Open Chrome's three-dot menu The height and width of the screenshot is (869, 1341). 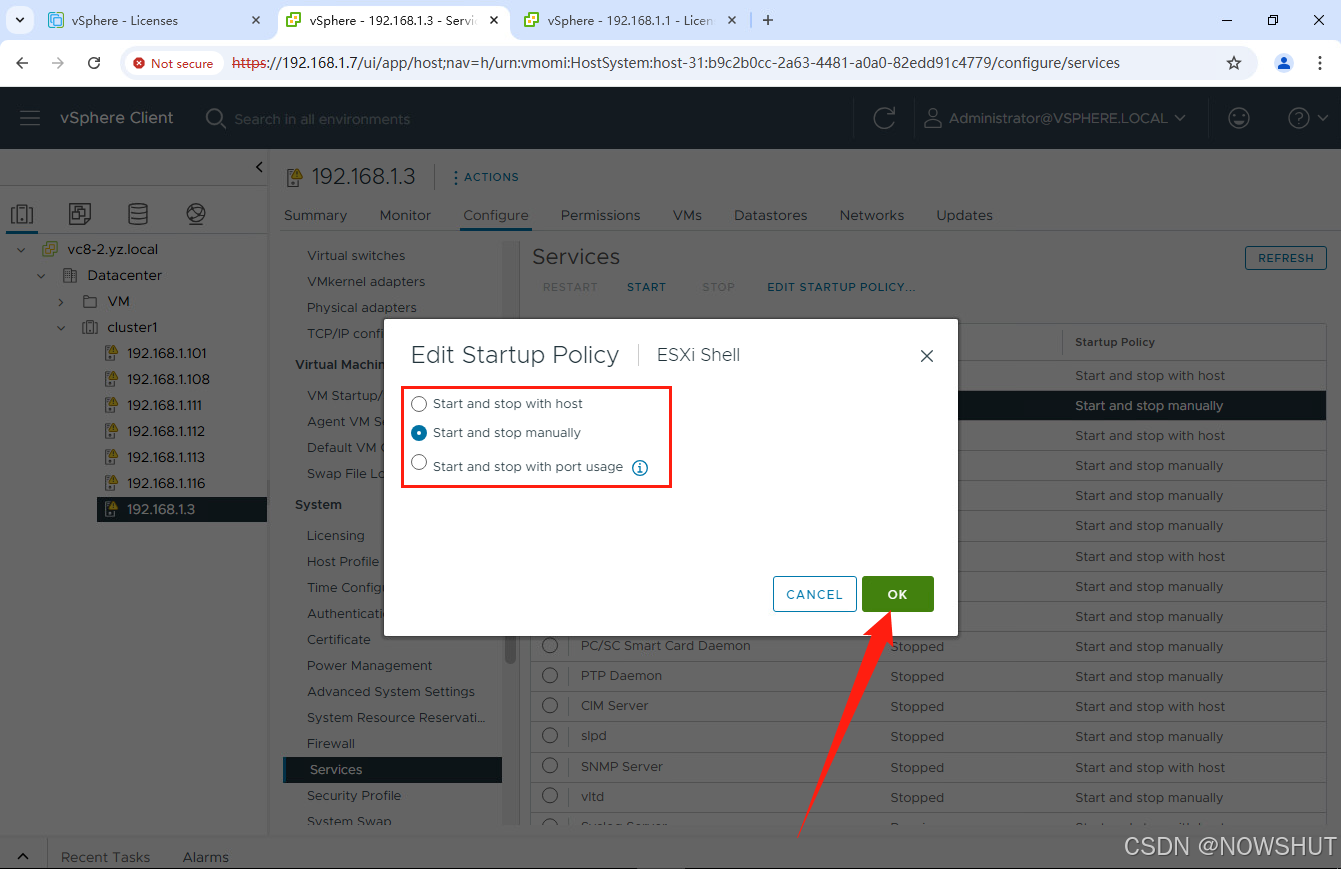coord(1321,63)
